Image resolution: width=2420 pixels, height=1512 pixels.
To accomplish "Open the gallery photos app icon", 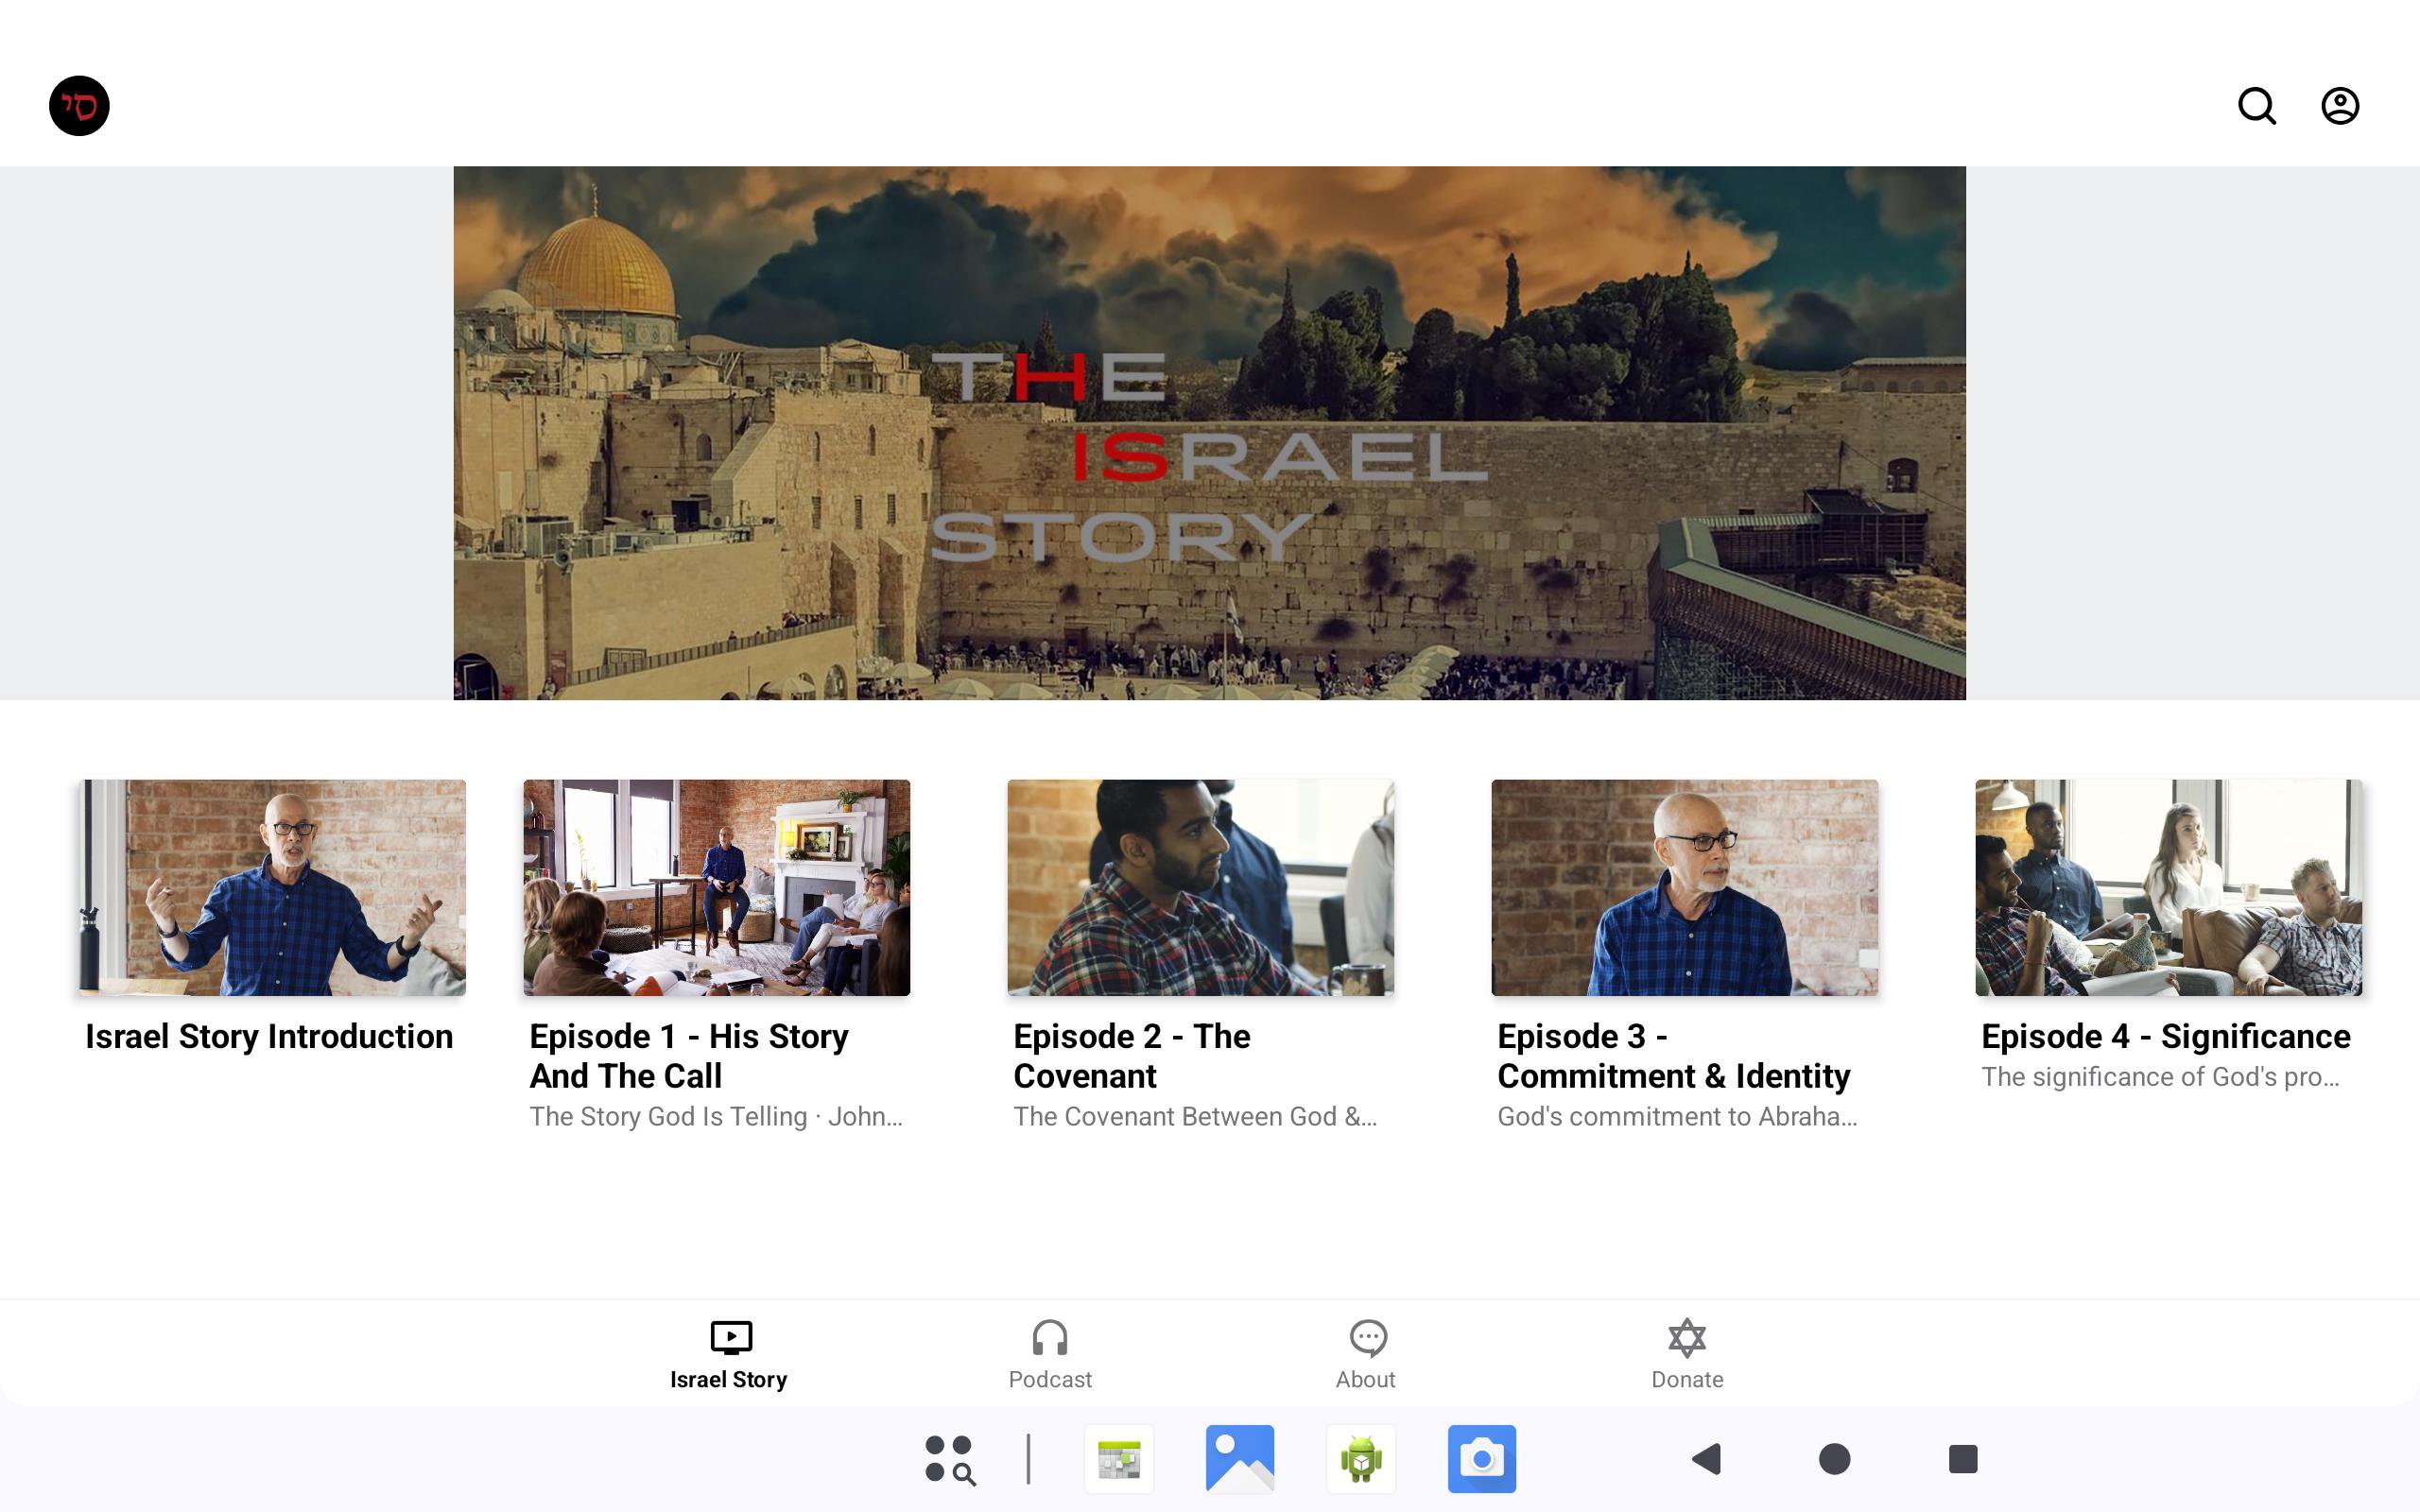I will point(1239,1459).
